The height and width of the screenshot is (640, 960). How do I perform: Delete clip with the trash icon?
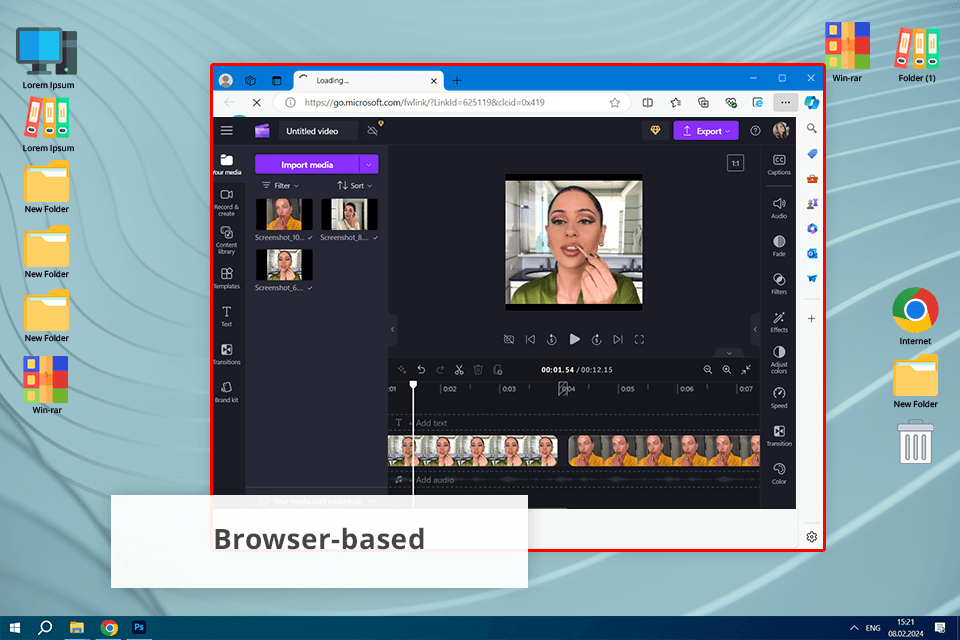(478, 369)
